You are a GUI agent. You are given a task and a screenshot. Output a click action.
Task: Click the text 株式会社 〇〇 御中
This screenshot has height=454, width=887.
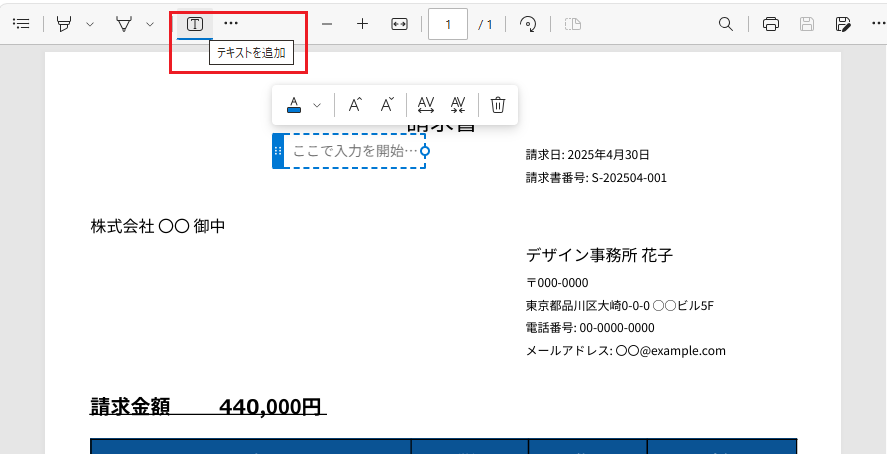158,227
